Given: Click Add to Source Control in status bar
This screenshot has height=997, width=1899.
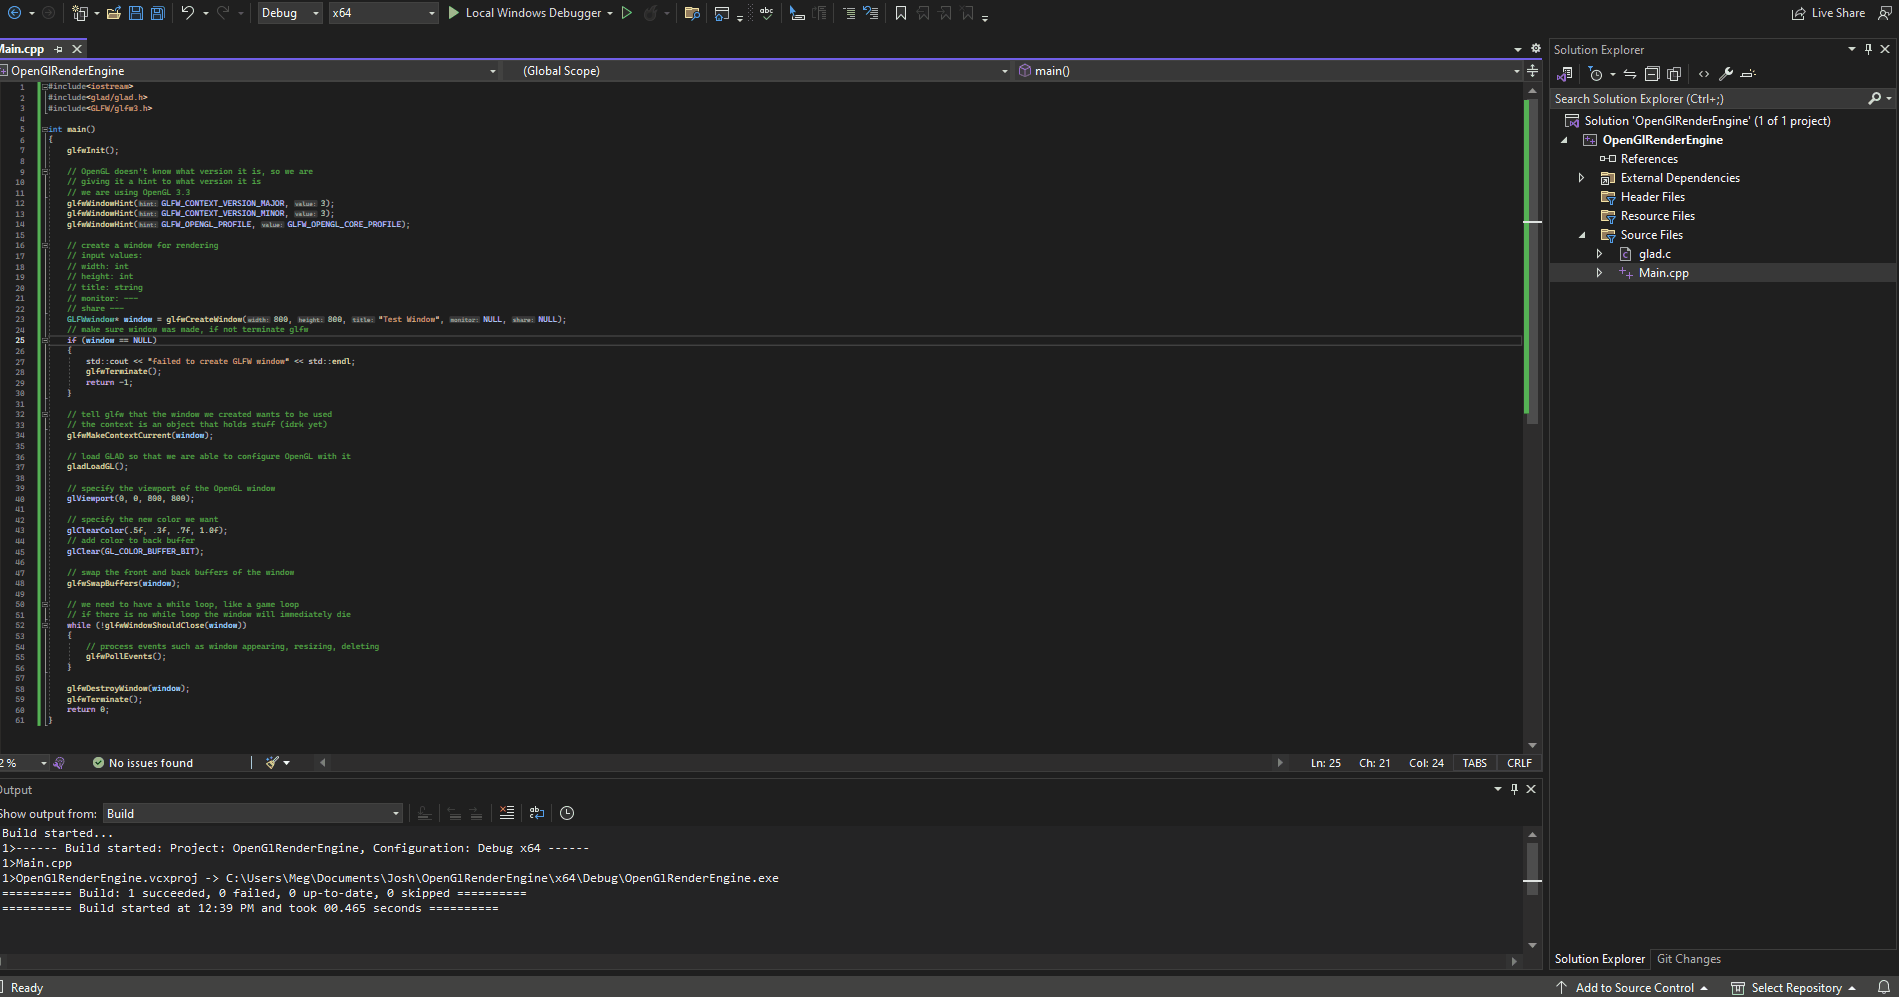Looking at the screenshot, I should [1634, 987].
